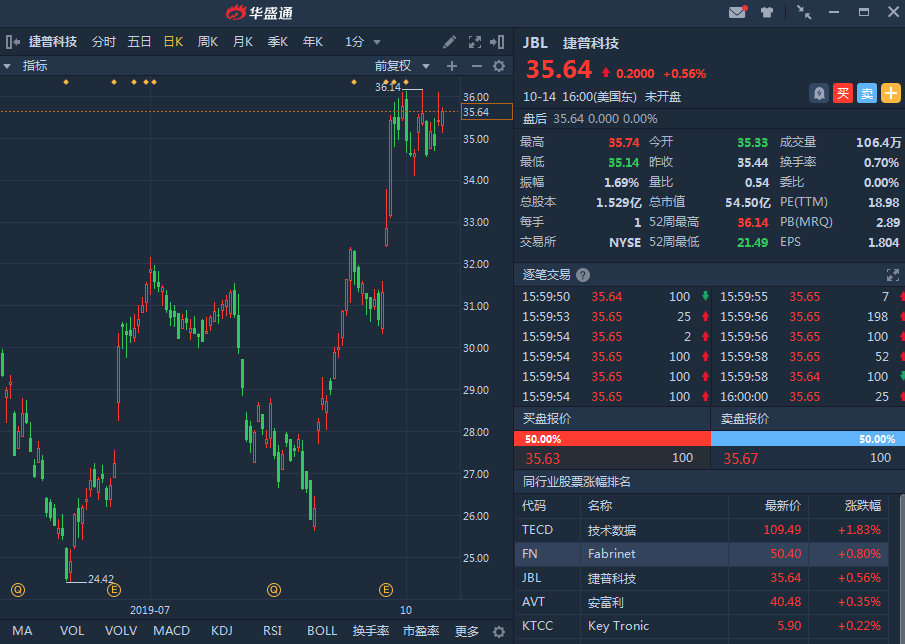Click red bid 50.00% ratio bar
The width and height of the screenshot is (905, 644).
pyautogui.click(x=612, y=439)
